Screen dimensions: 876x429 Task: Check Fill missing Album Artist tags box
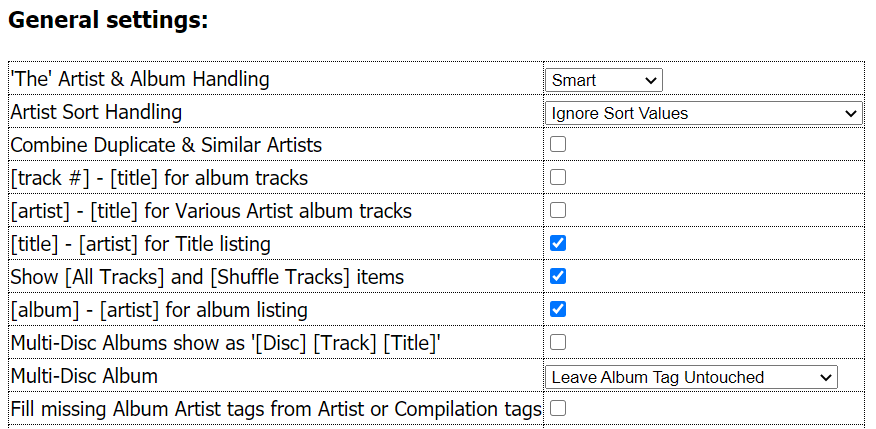pos(558,408)
